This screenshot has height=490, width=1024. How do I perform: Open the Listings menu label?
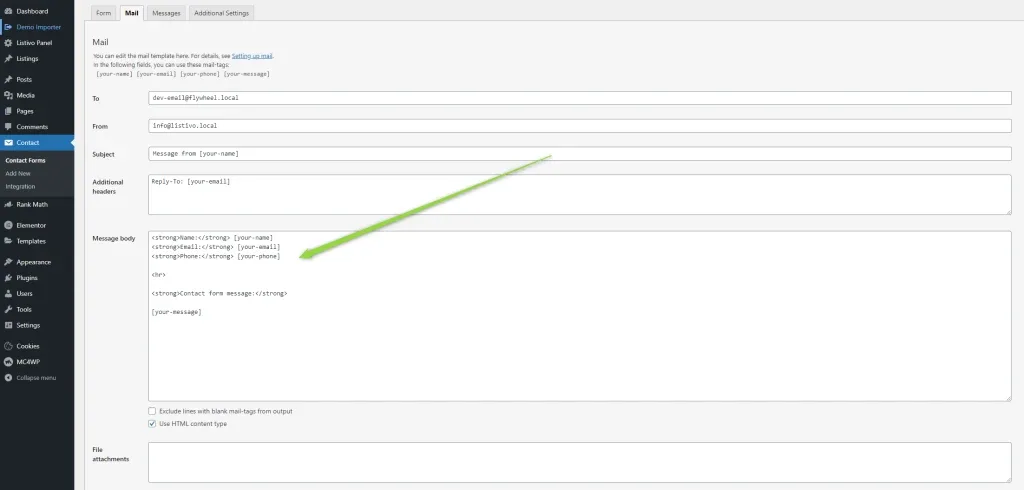pyautogui.click(x=27, y=59)
